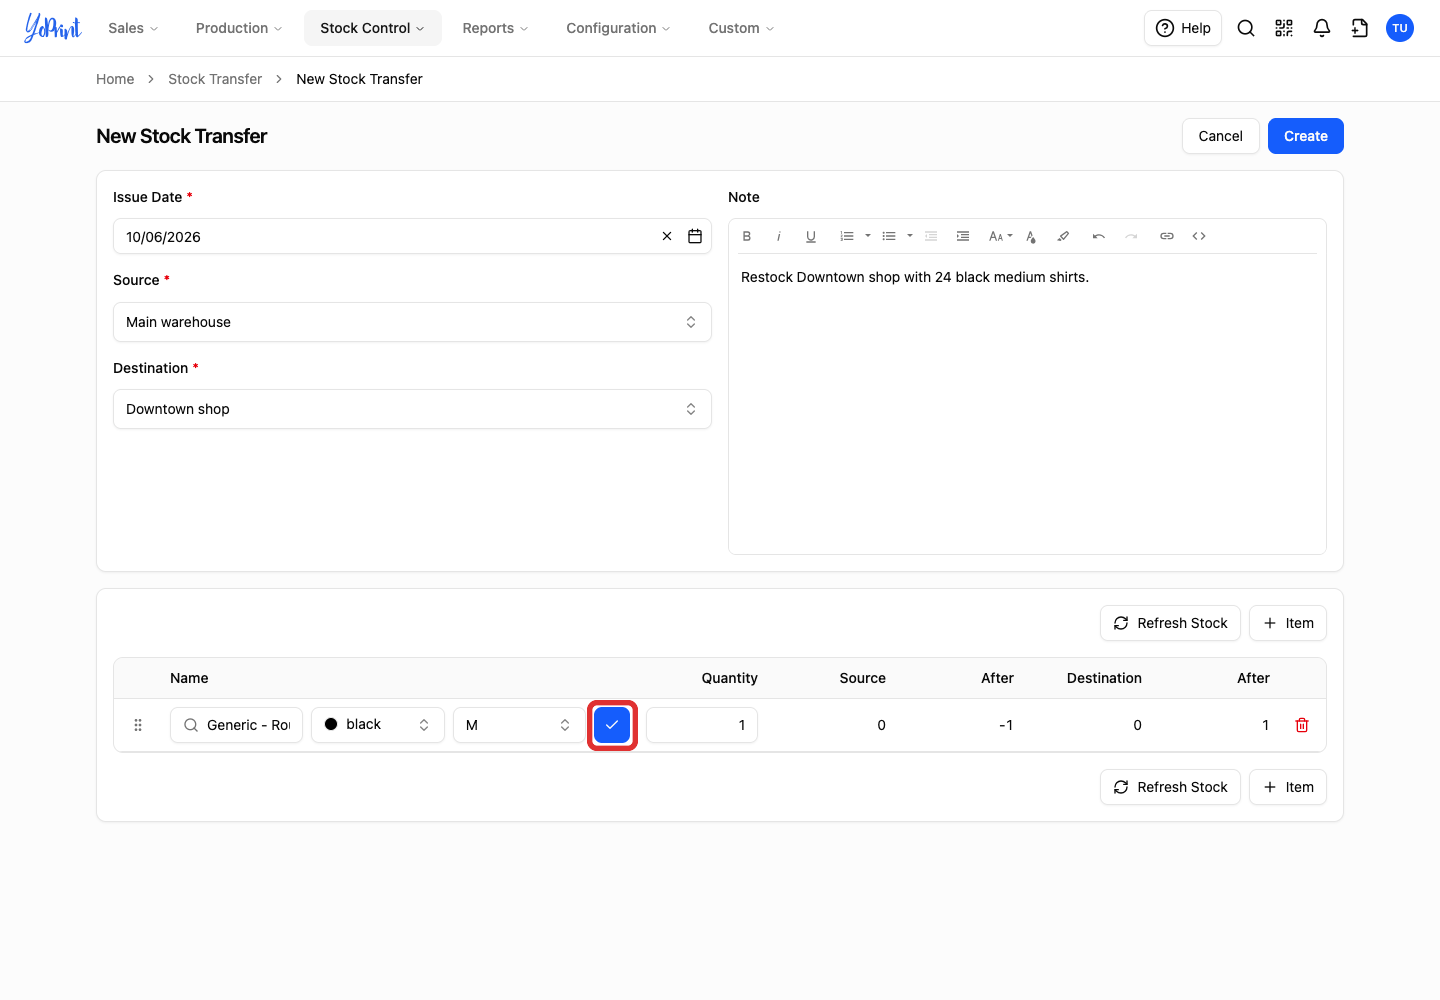Open numbered list style dropdown arrow
Viewport: 1440px width, 1000px height.
tap(868, 236)
